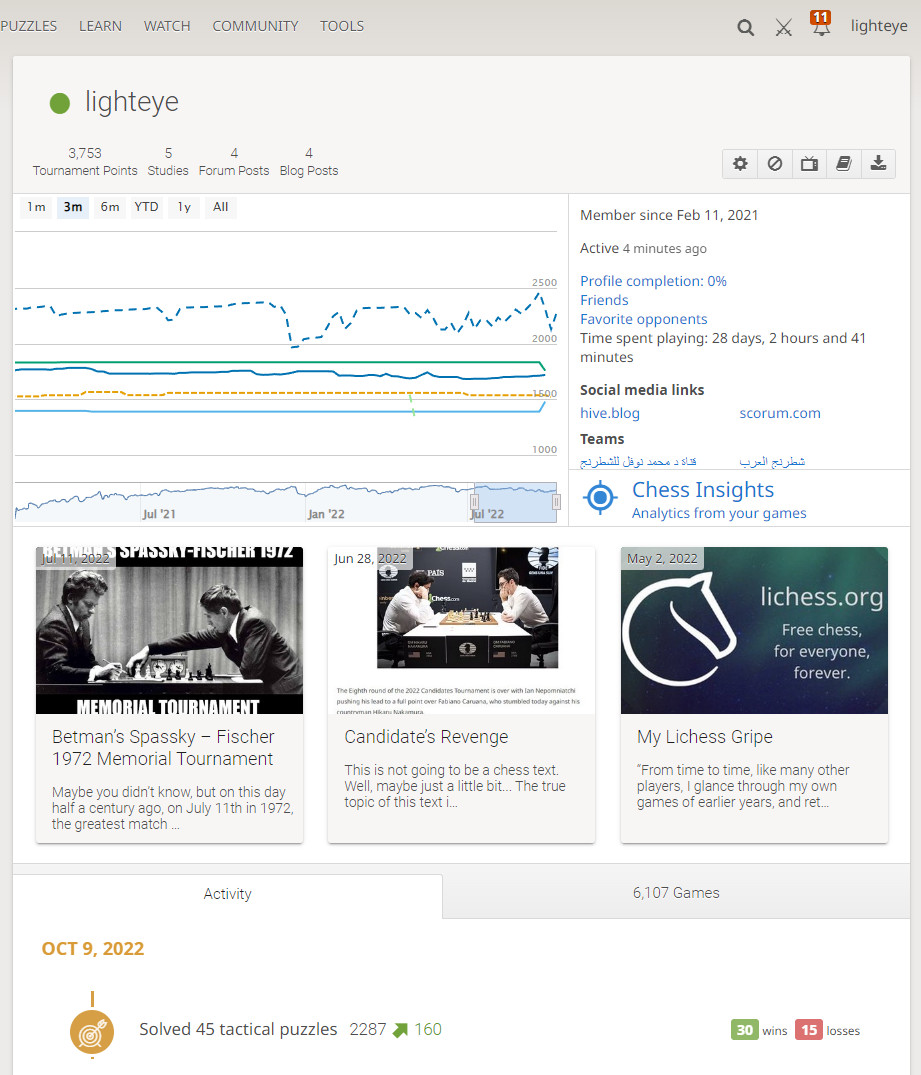This screenshot has width=921, height=1075.
Task: Open the Favorite opponents link
Action: [643, 319]
